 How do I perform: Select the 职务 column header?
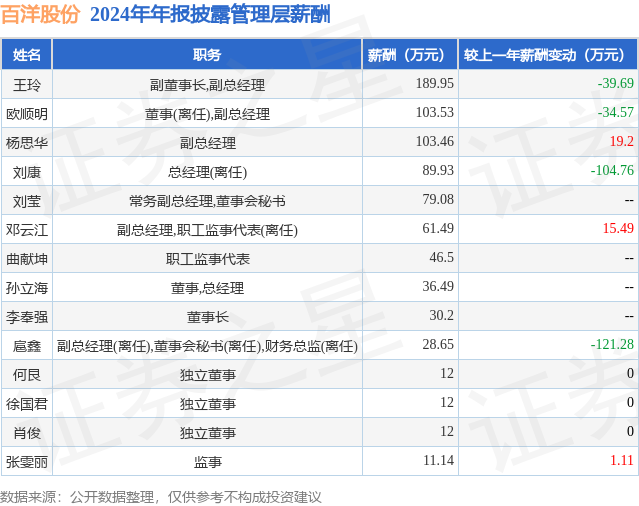click(207, 54)
